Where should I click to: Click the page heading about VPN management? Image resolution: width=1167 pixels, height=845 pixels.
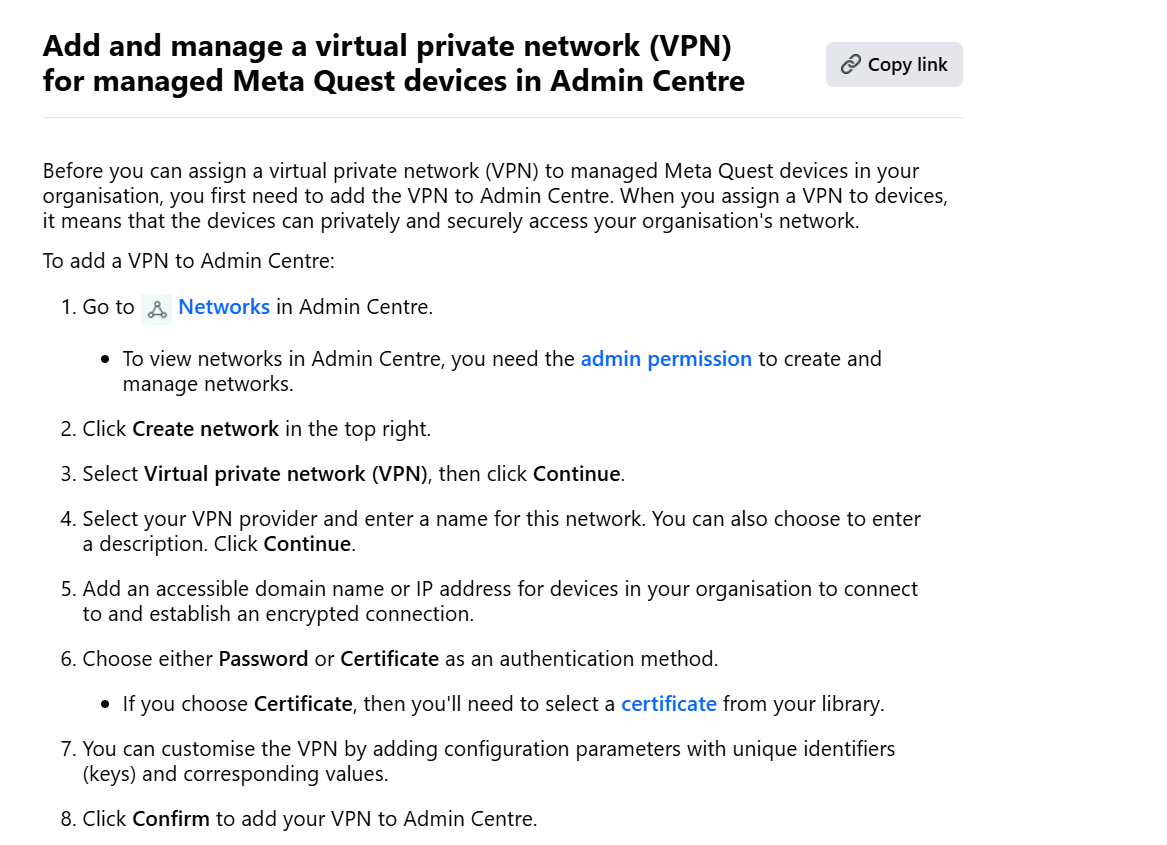(x=393, y=62)
